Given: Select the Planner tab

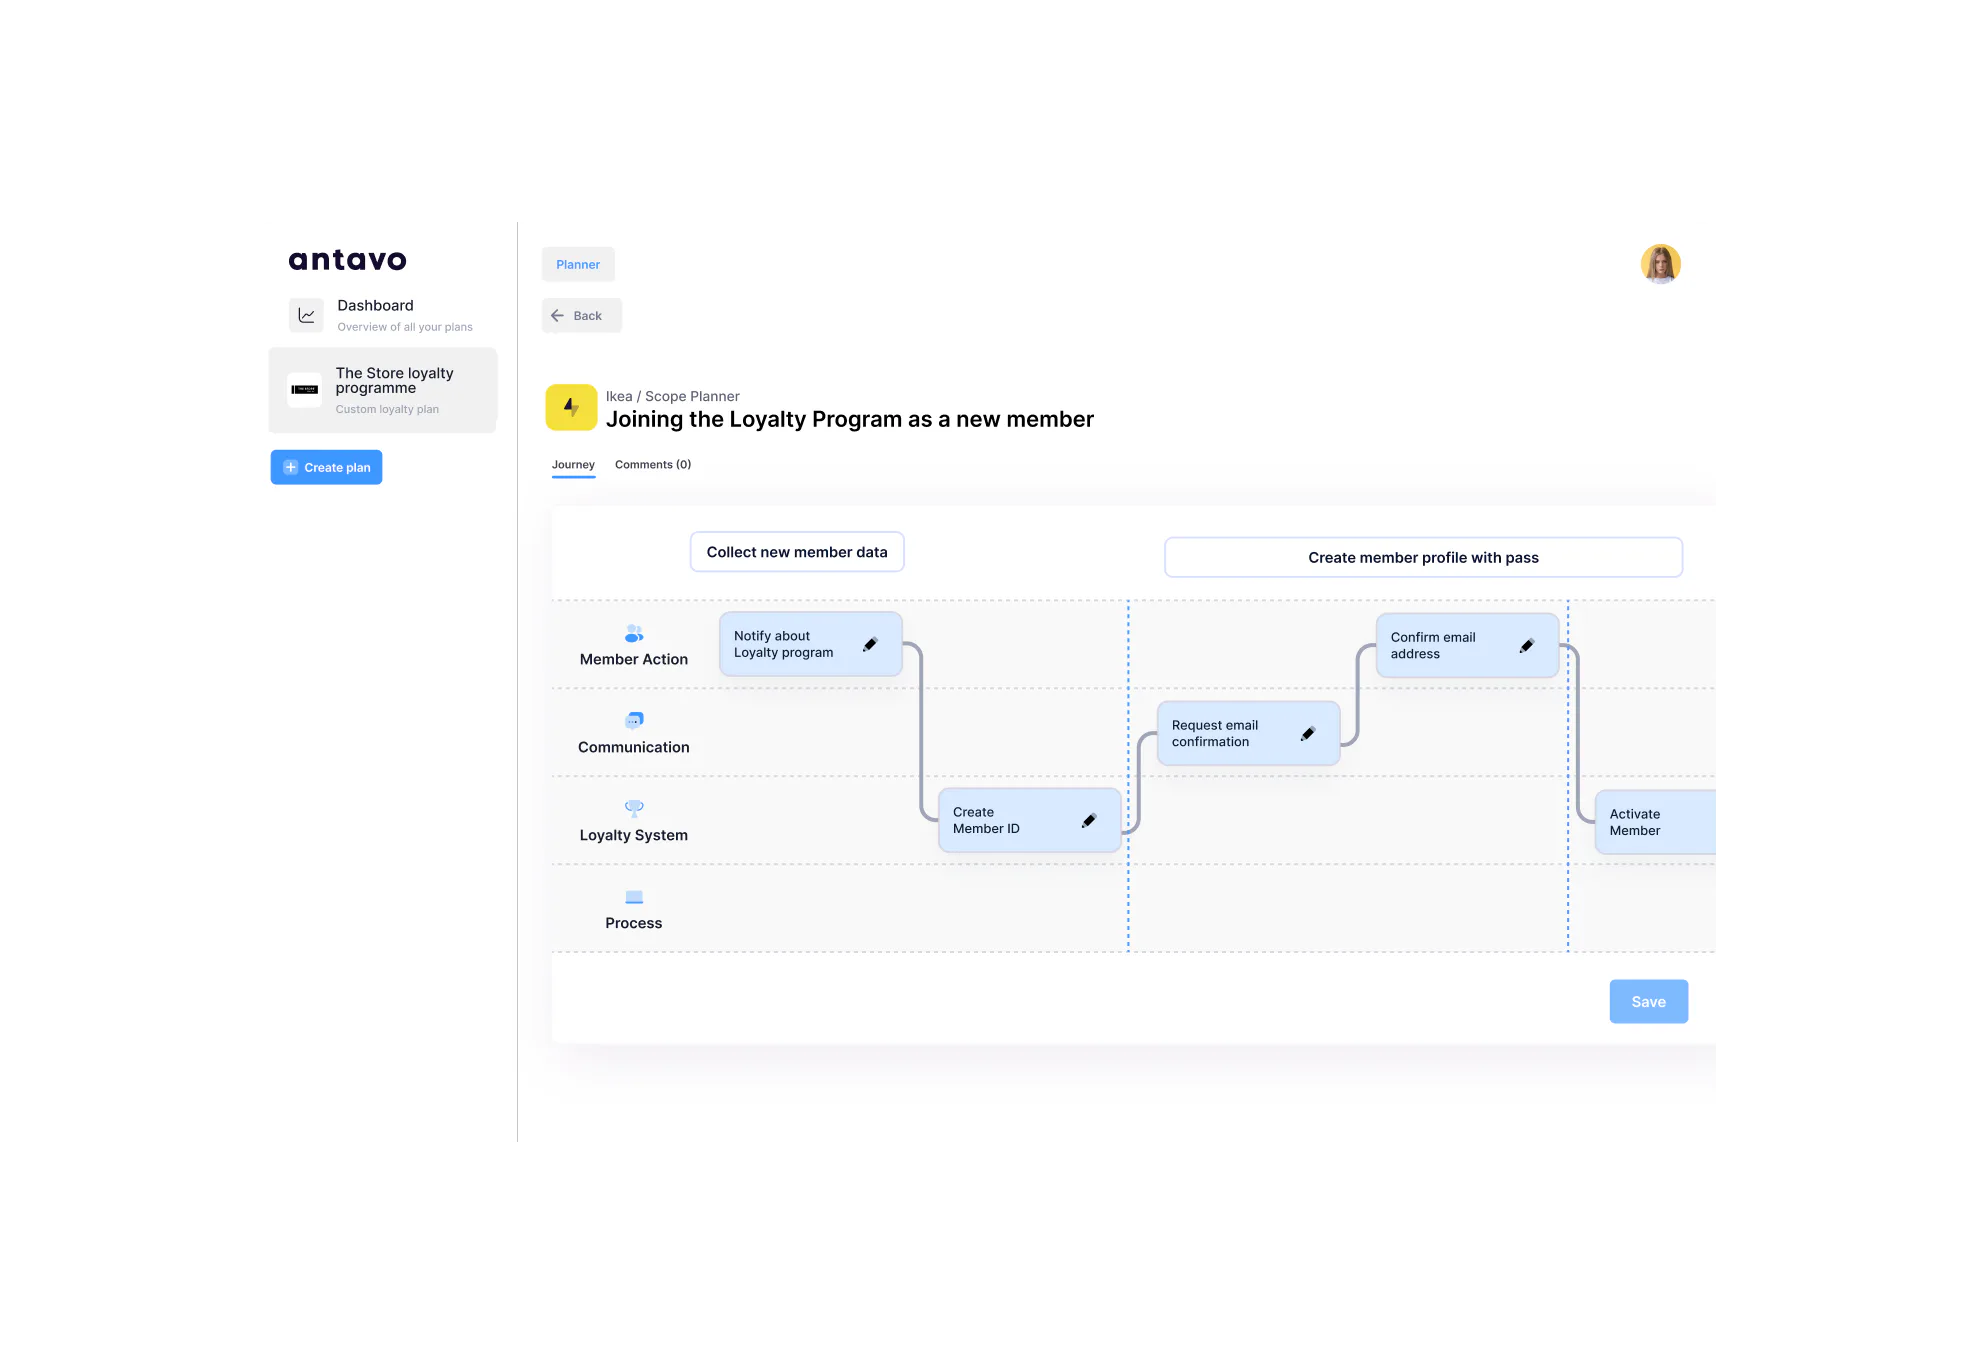Looking at the screenshot, I should (578, 264).
